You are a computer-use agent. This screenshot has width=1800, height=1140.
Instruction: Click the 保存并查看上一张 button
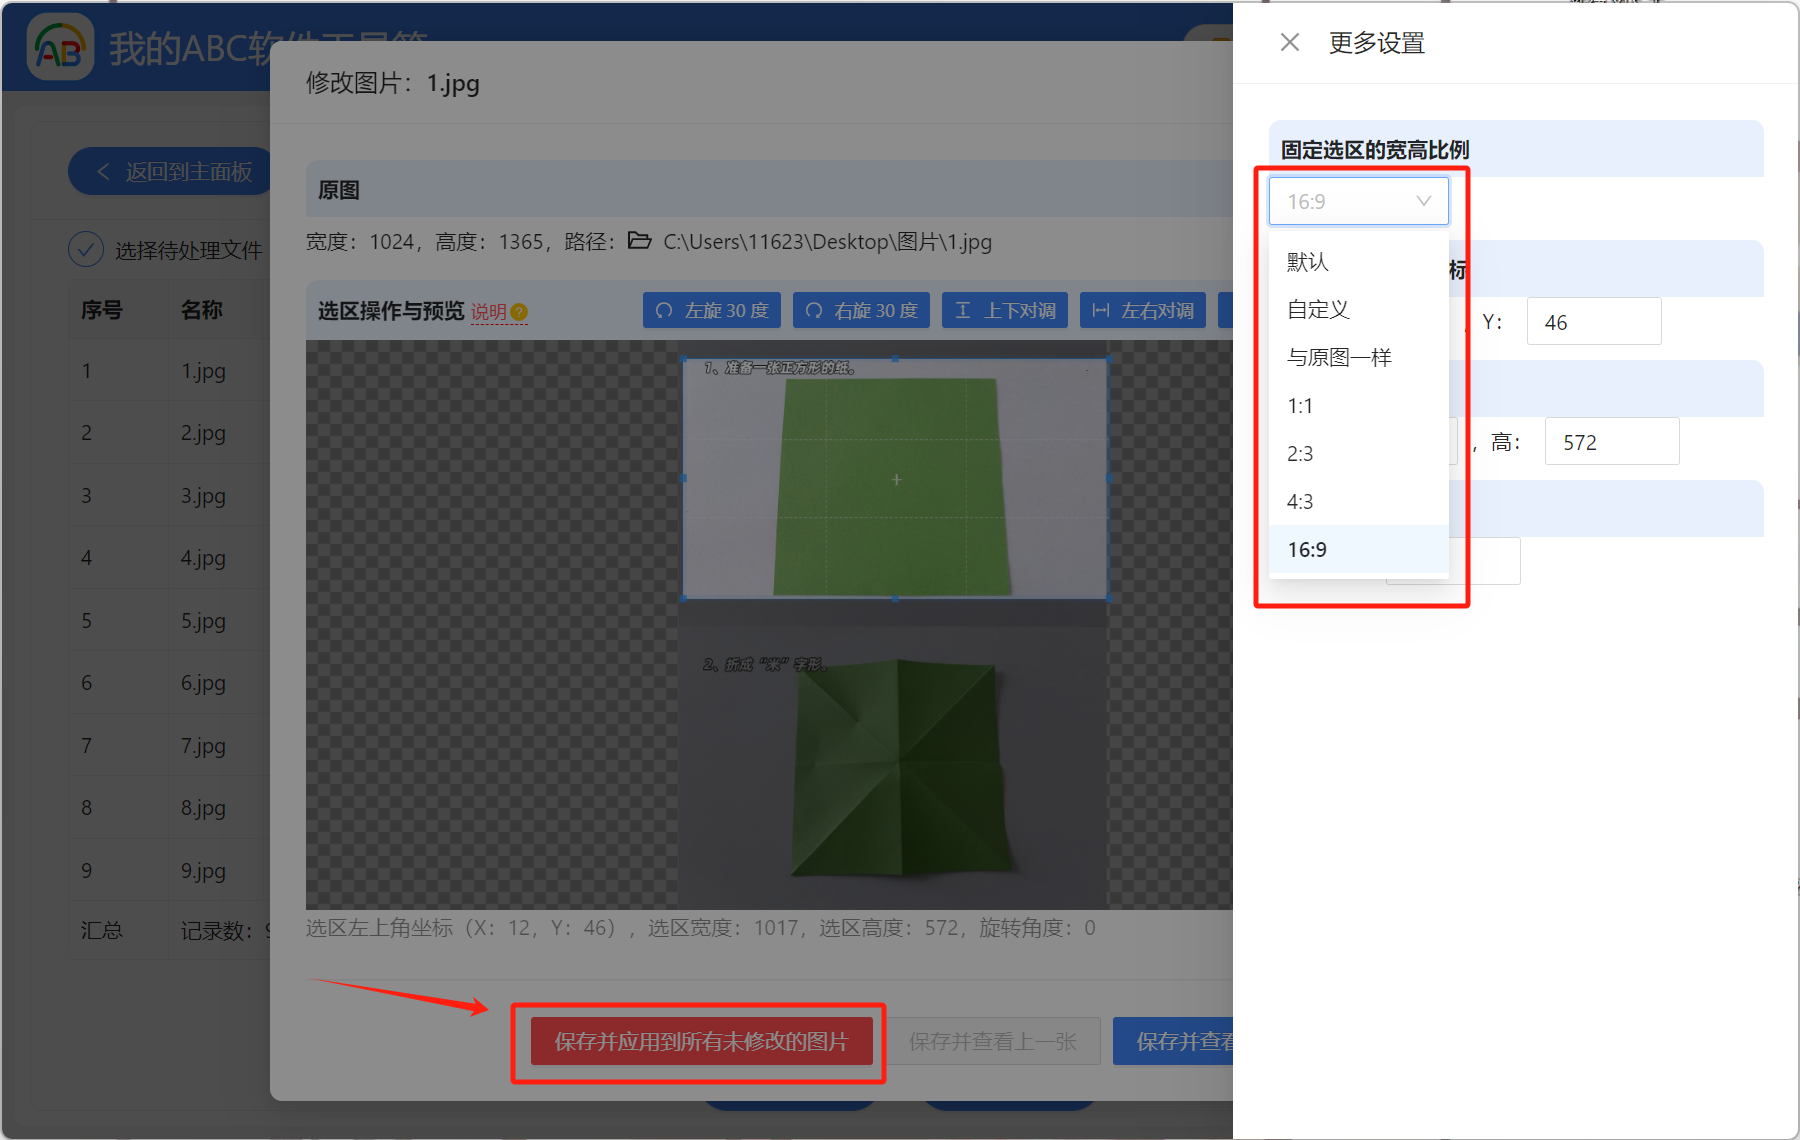(994, 1041)
